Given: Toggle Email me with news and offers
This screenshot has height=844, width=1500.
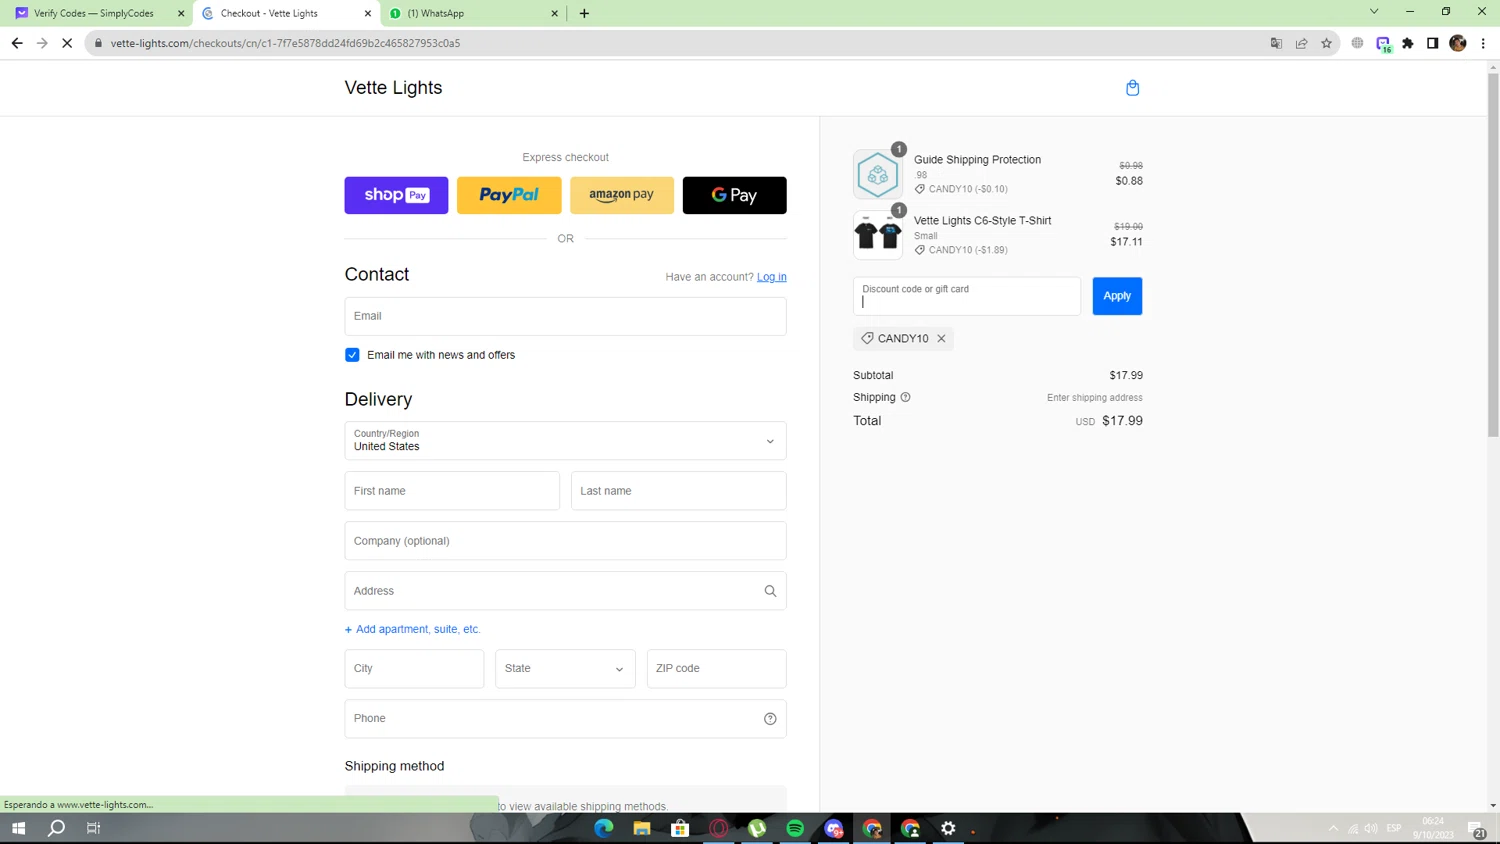Looking at the screenshot, I should point(352,355).
